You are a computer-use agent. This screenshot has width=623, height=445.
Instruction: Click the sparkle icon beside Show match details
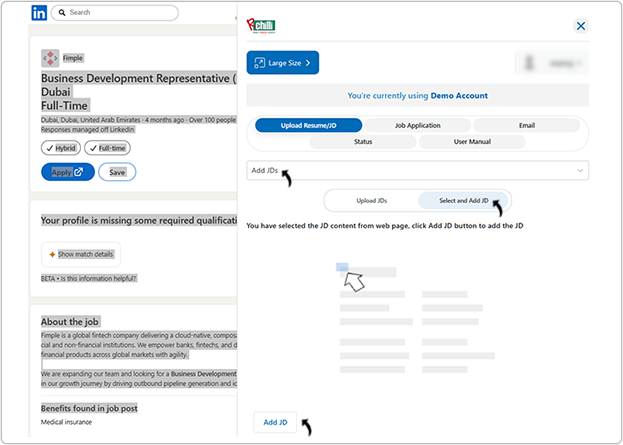click(x=52, y=255)
